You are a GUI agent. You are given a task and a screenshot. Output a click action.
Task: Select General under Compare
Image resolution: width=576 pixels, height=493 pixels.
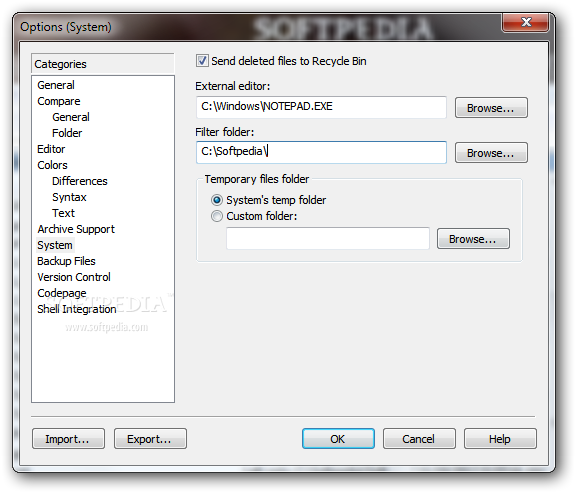pos(71,117)
